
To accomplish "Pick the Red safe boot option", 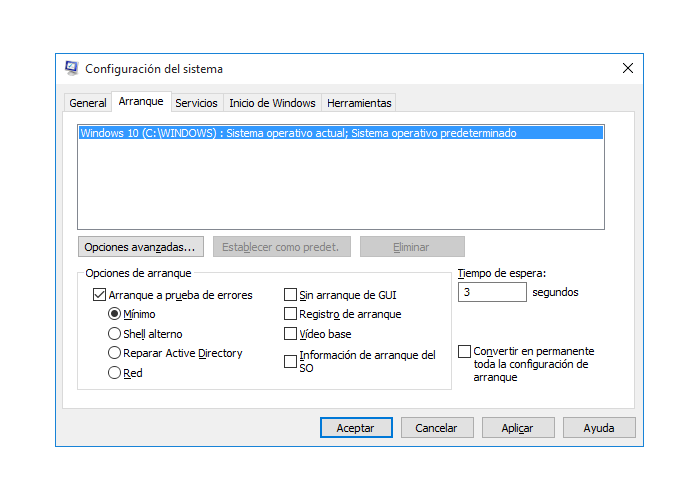I will point(114,373).
